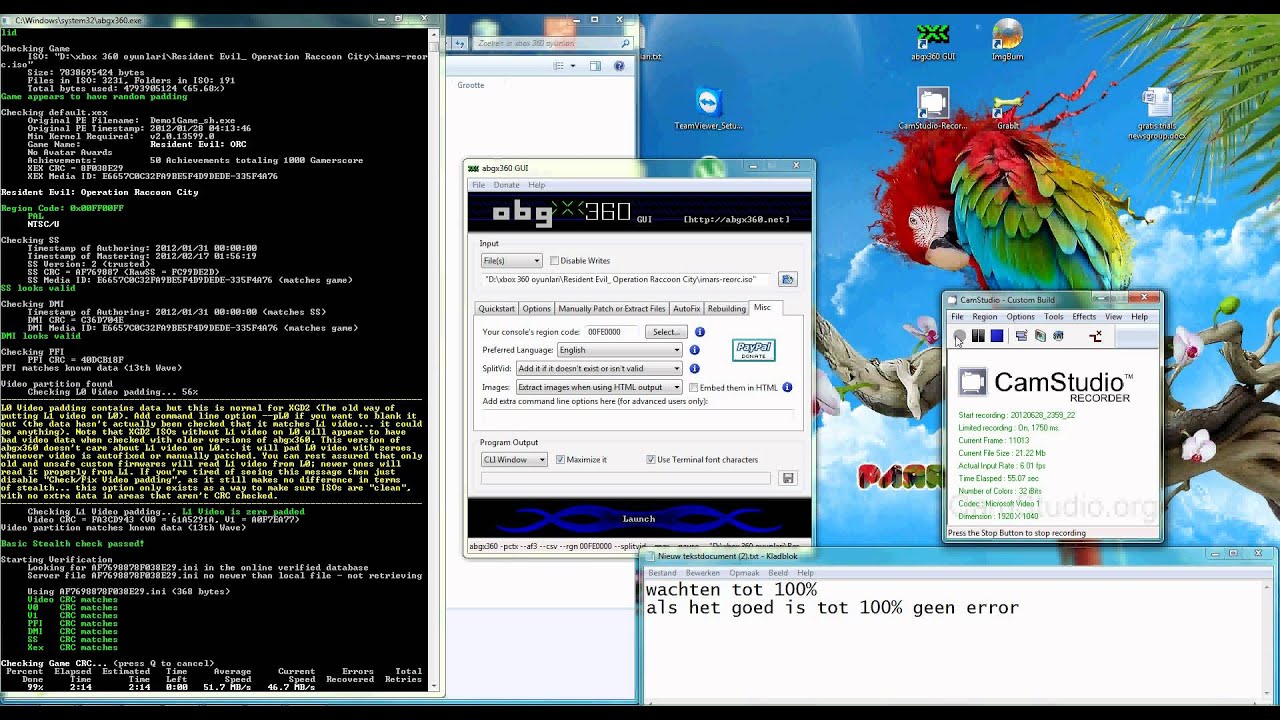The height and width of the screenshot is (720, 1280).
Task: Open CamStudio Region menu
Action: coord(985,317)
